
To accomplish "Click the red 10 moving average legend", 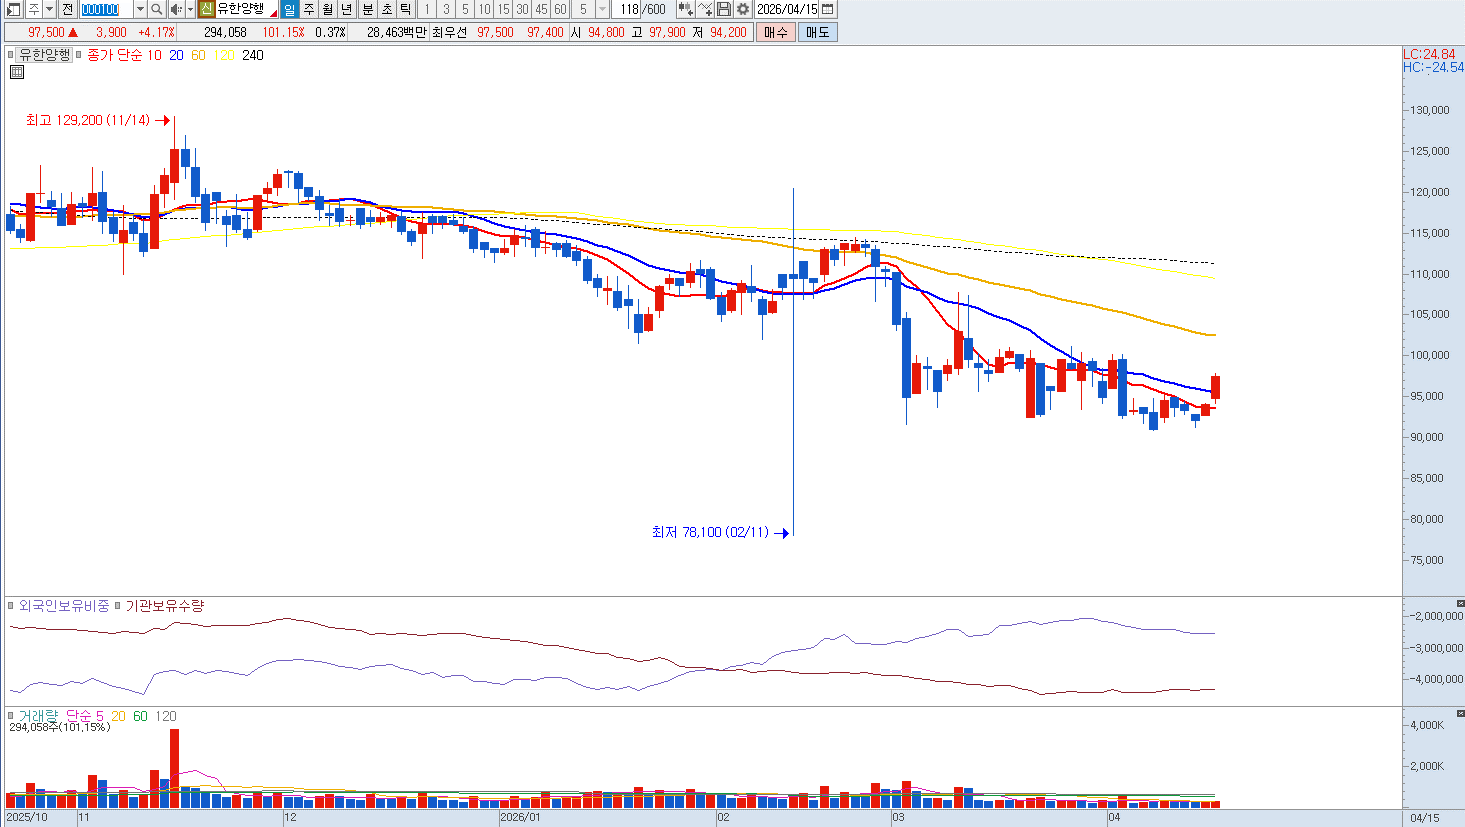I will (x=154, y=55).
